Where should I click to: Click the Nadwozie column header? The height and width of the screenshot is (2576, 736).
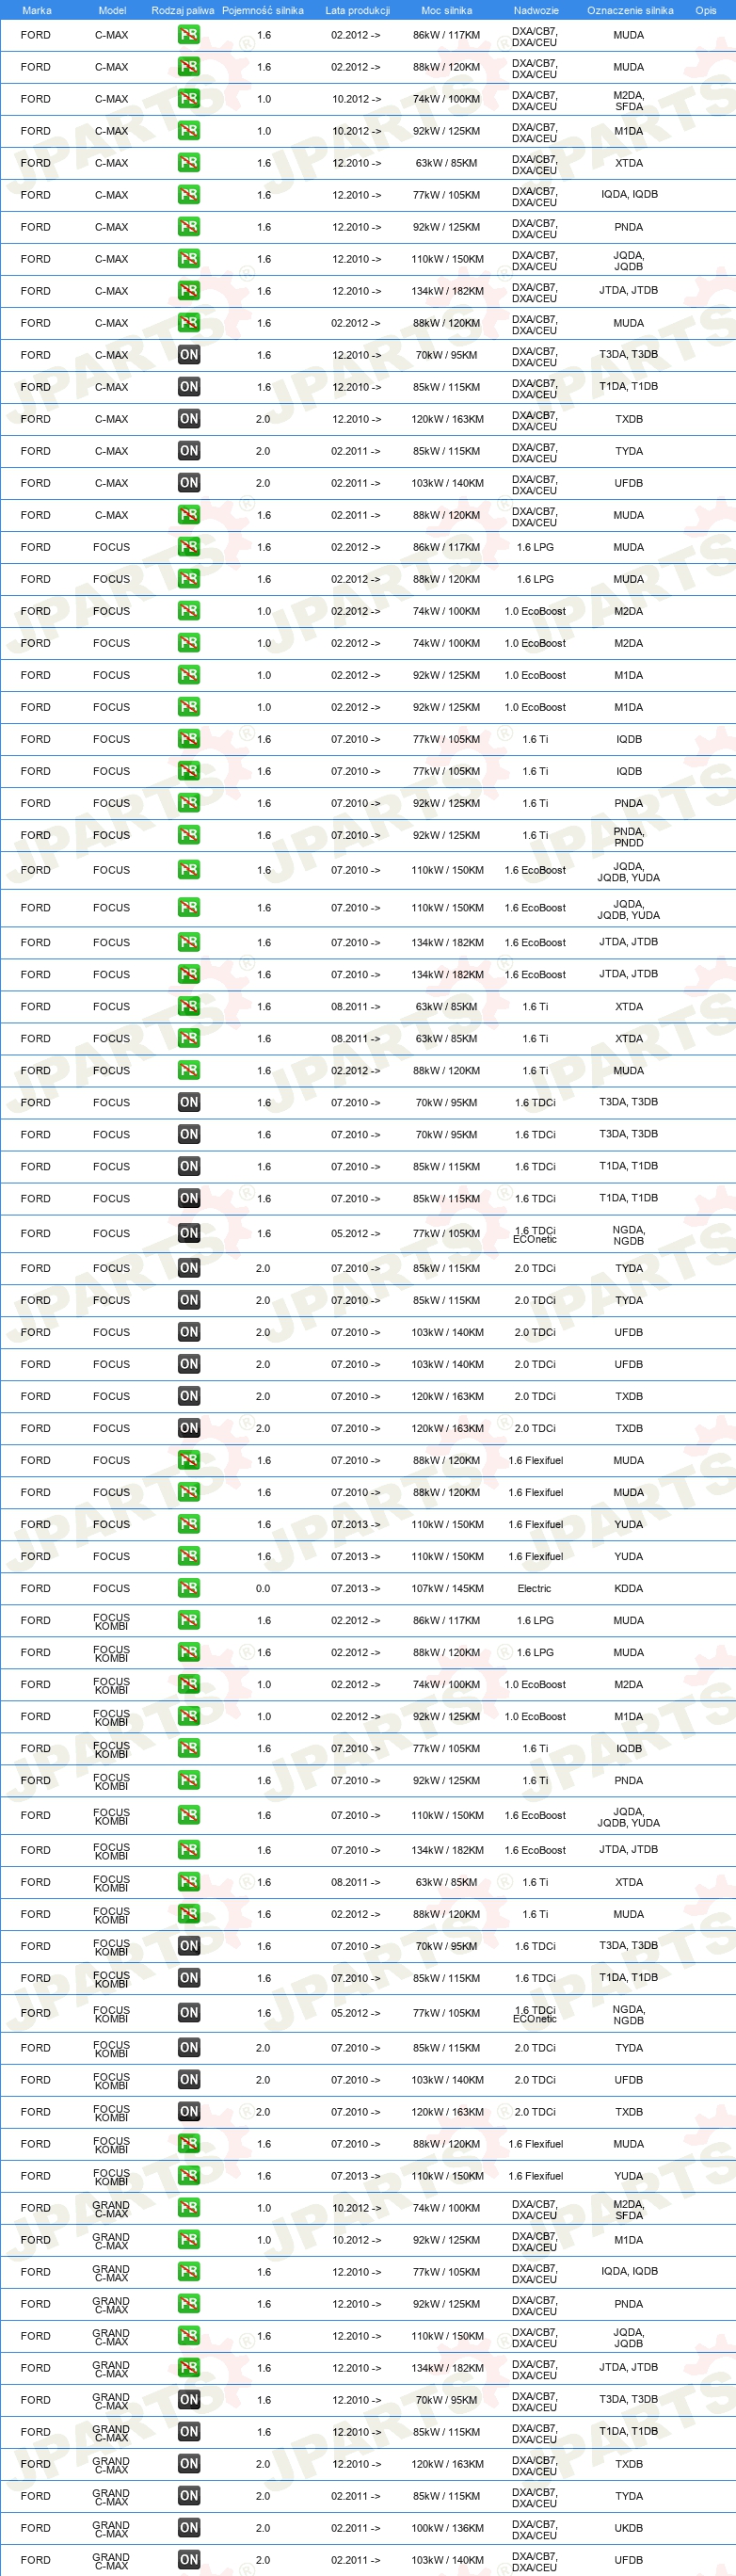click(536, 10)
